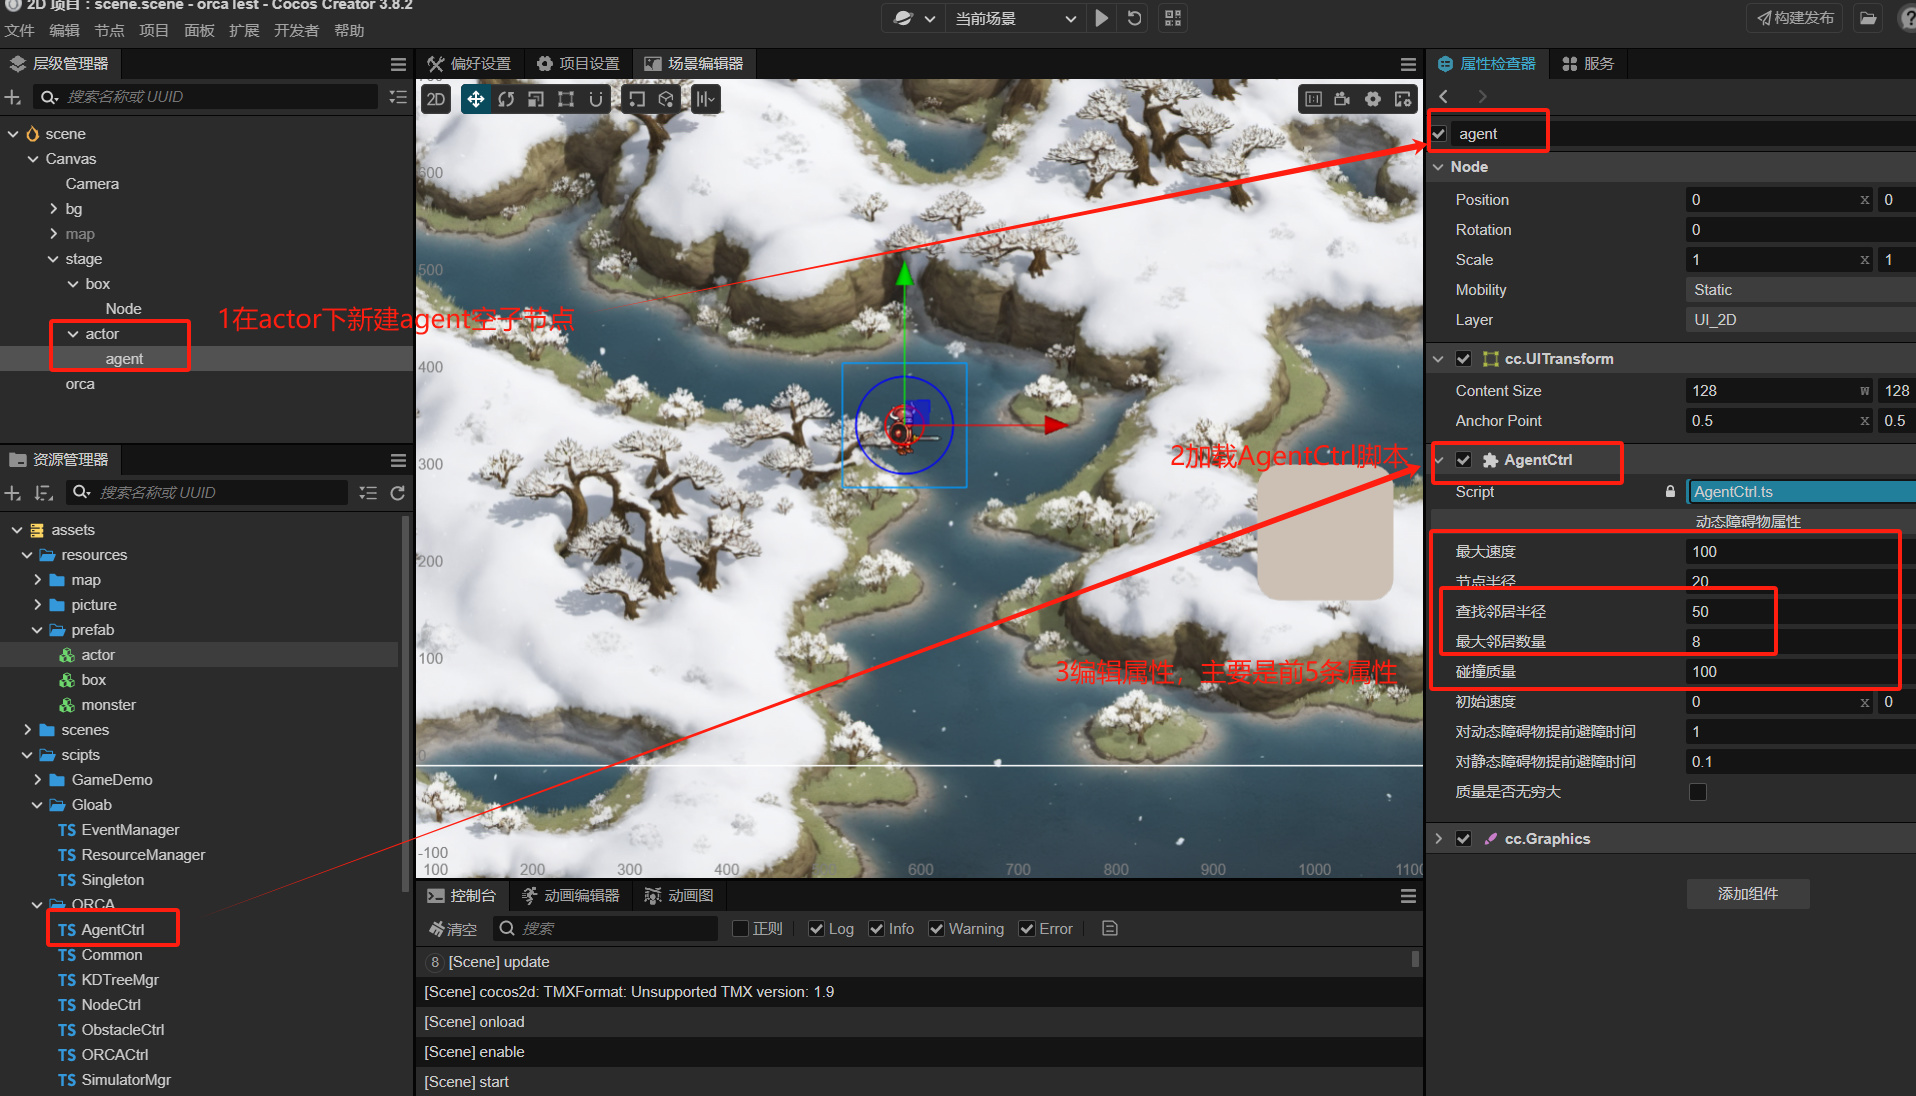Open the 文件 menu
This screenshot has height=1096, width=1916.
[x=20, y=31]
